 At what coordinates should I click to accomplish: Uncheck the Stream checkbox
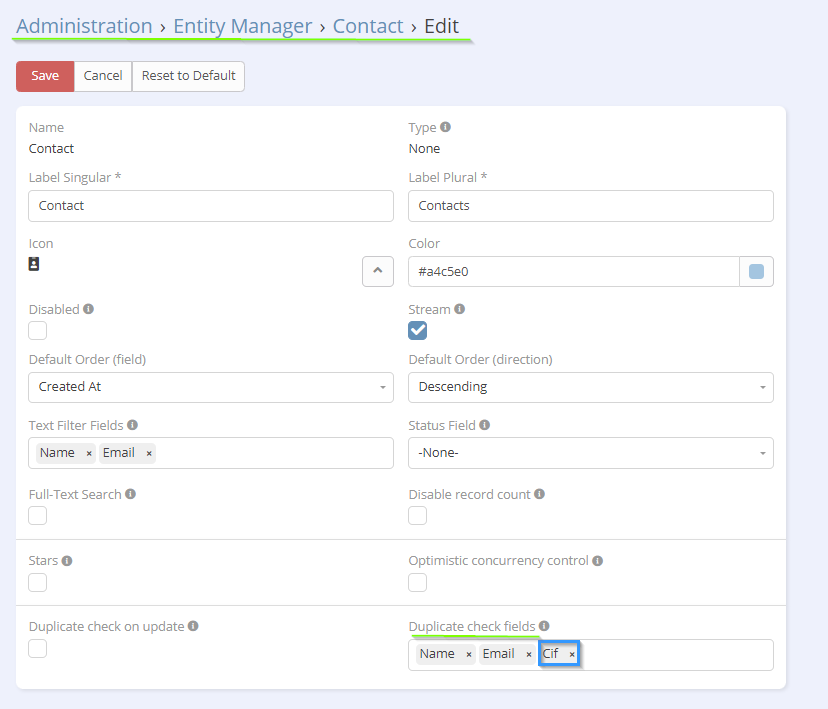click(x=417, y=331)
